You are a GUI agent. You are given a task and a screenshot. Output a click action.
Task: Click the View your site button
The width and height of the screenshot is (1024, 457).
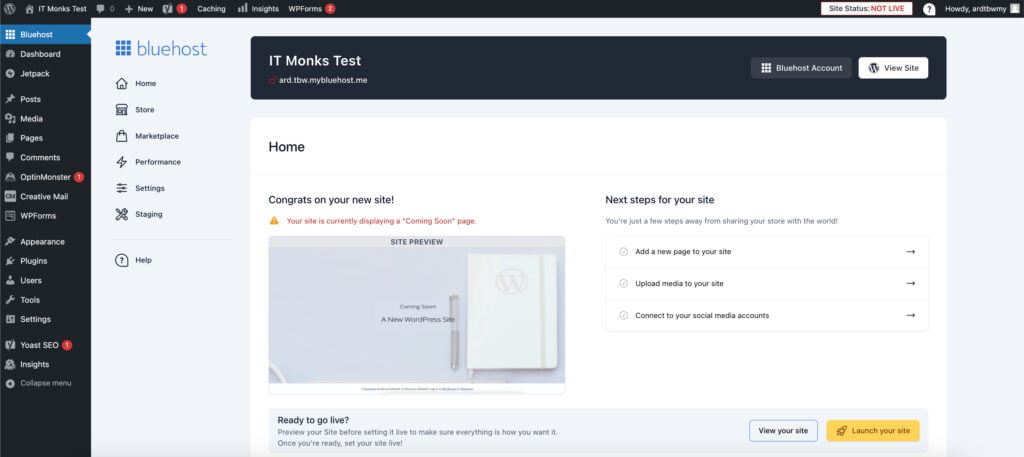(783, 431)
